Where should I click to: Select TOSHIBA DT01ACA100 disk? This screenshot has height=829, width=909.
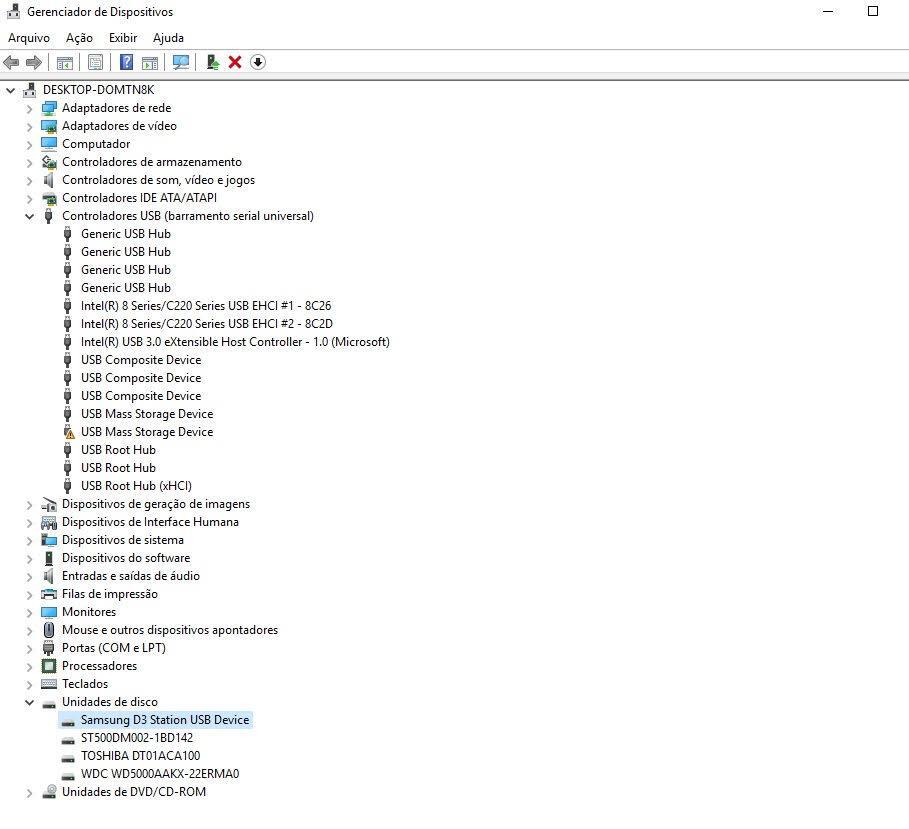(140, 755)
